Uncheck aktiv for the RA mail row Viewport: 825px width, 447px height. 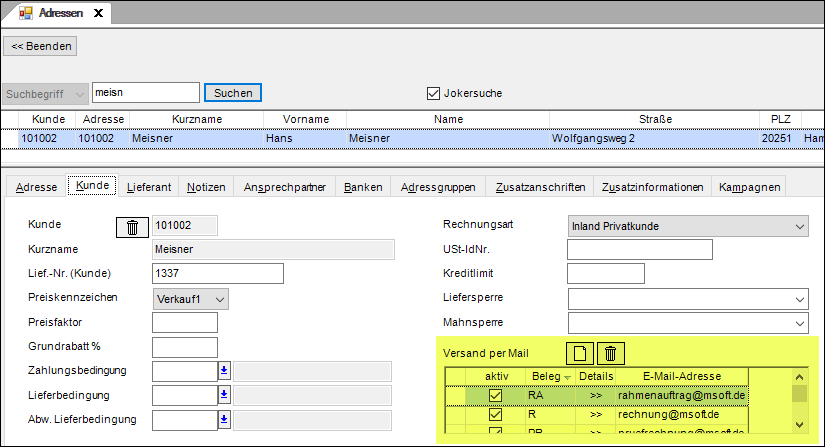tap(495, 395)
